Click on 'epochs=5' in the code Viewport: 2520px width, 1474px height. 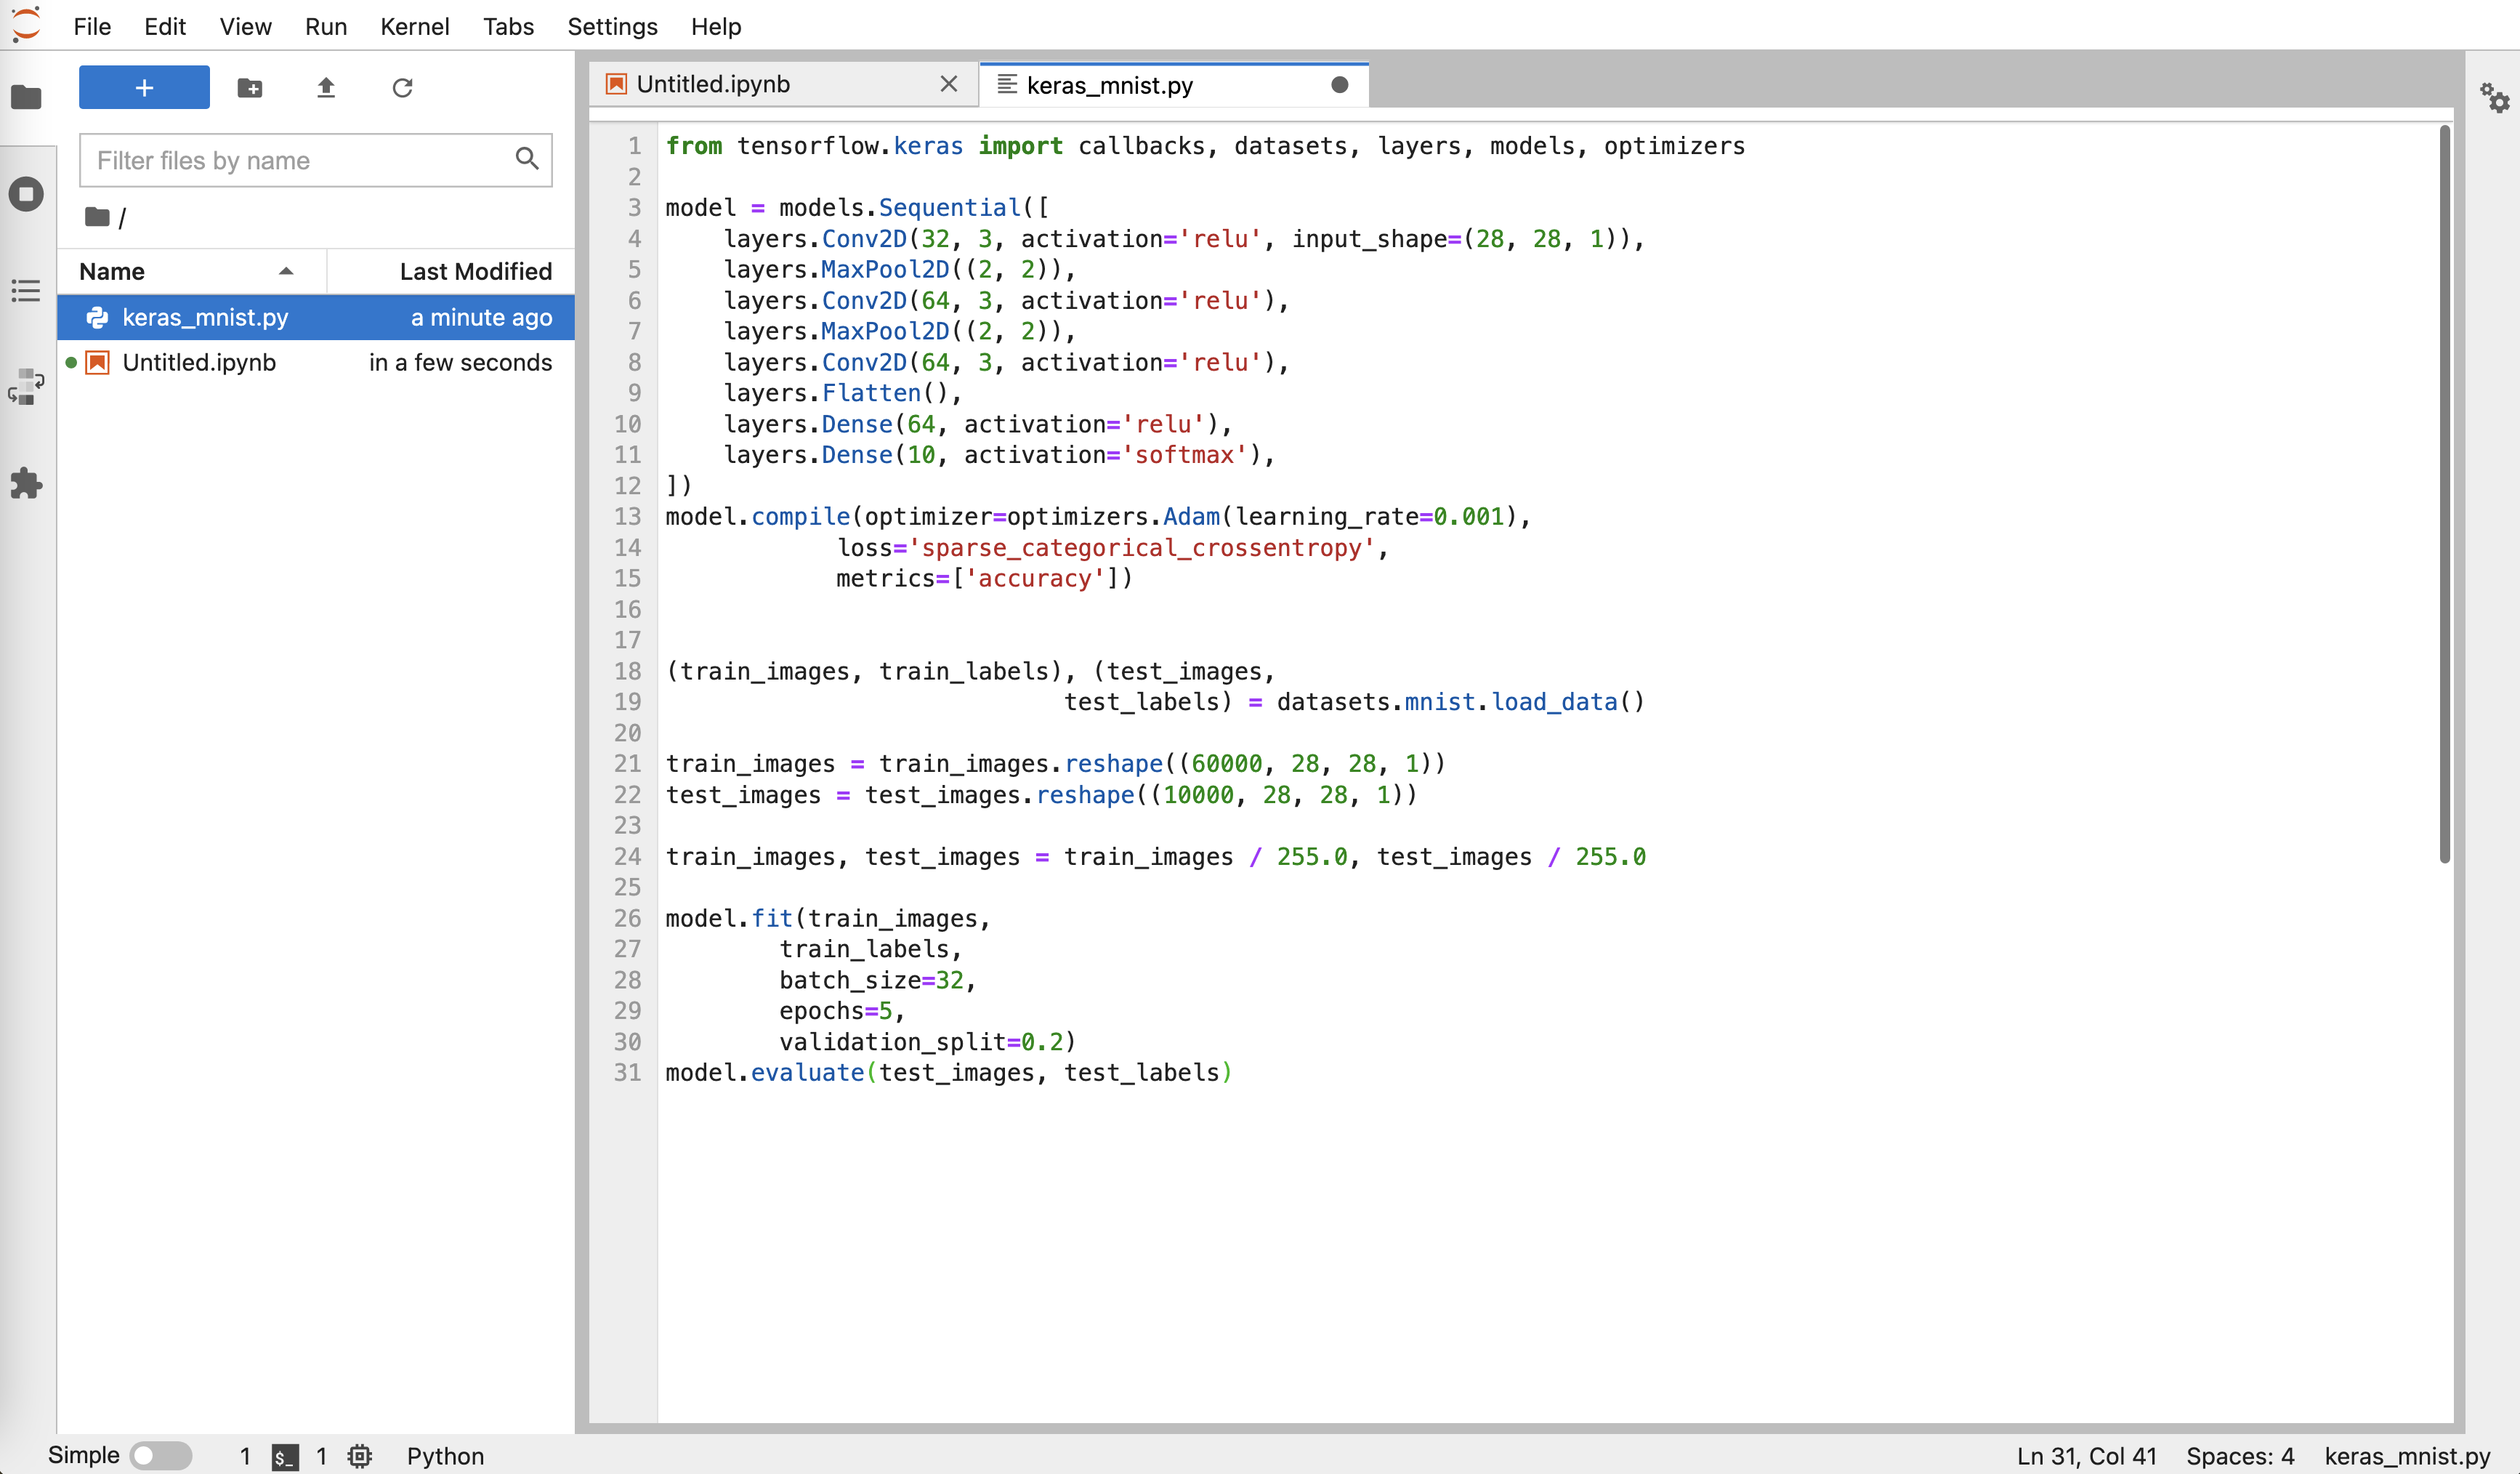pos(835,1010)
